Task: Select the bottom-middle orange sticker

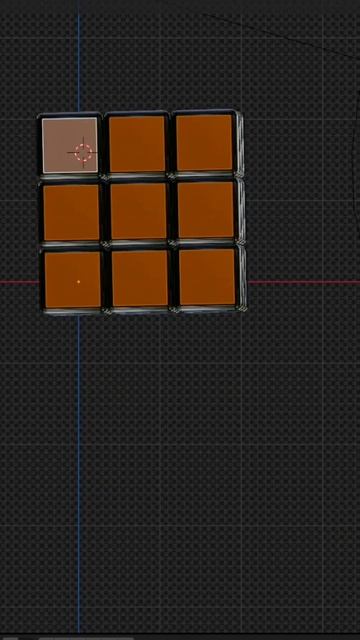Action: (x=140, y=278)
